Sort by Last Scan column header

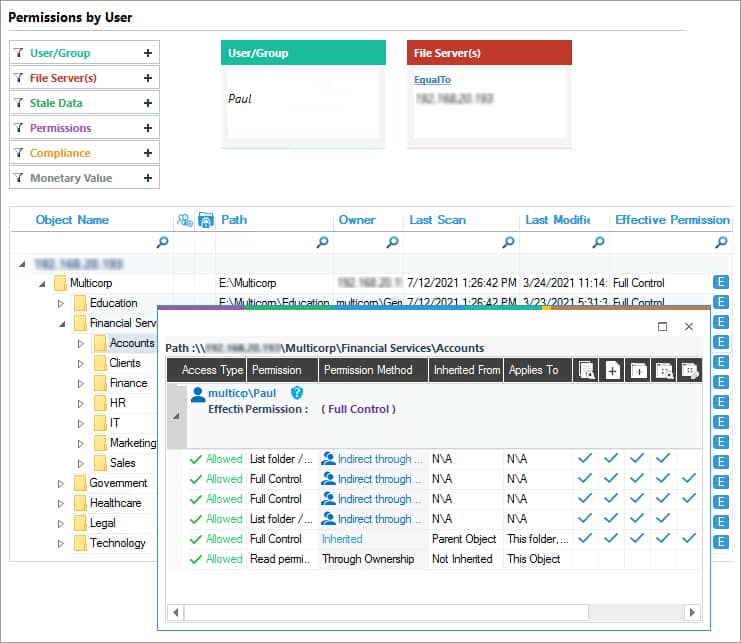(438, 220)
